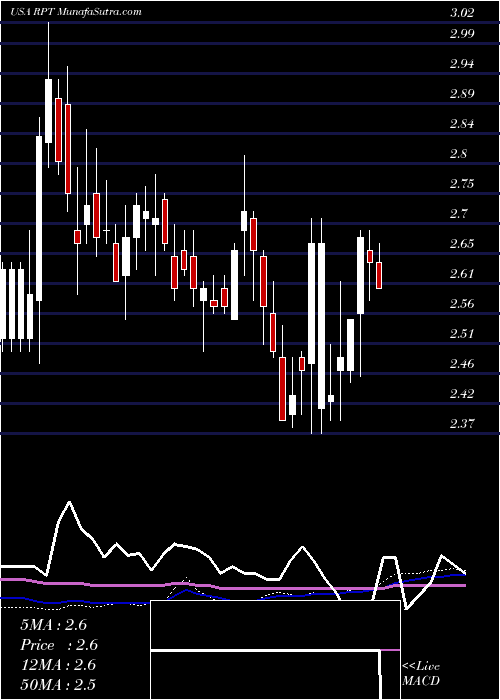Click the last red candle on the right
500x700 pixels.
coord(379,275)
